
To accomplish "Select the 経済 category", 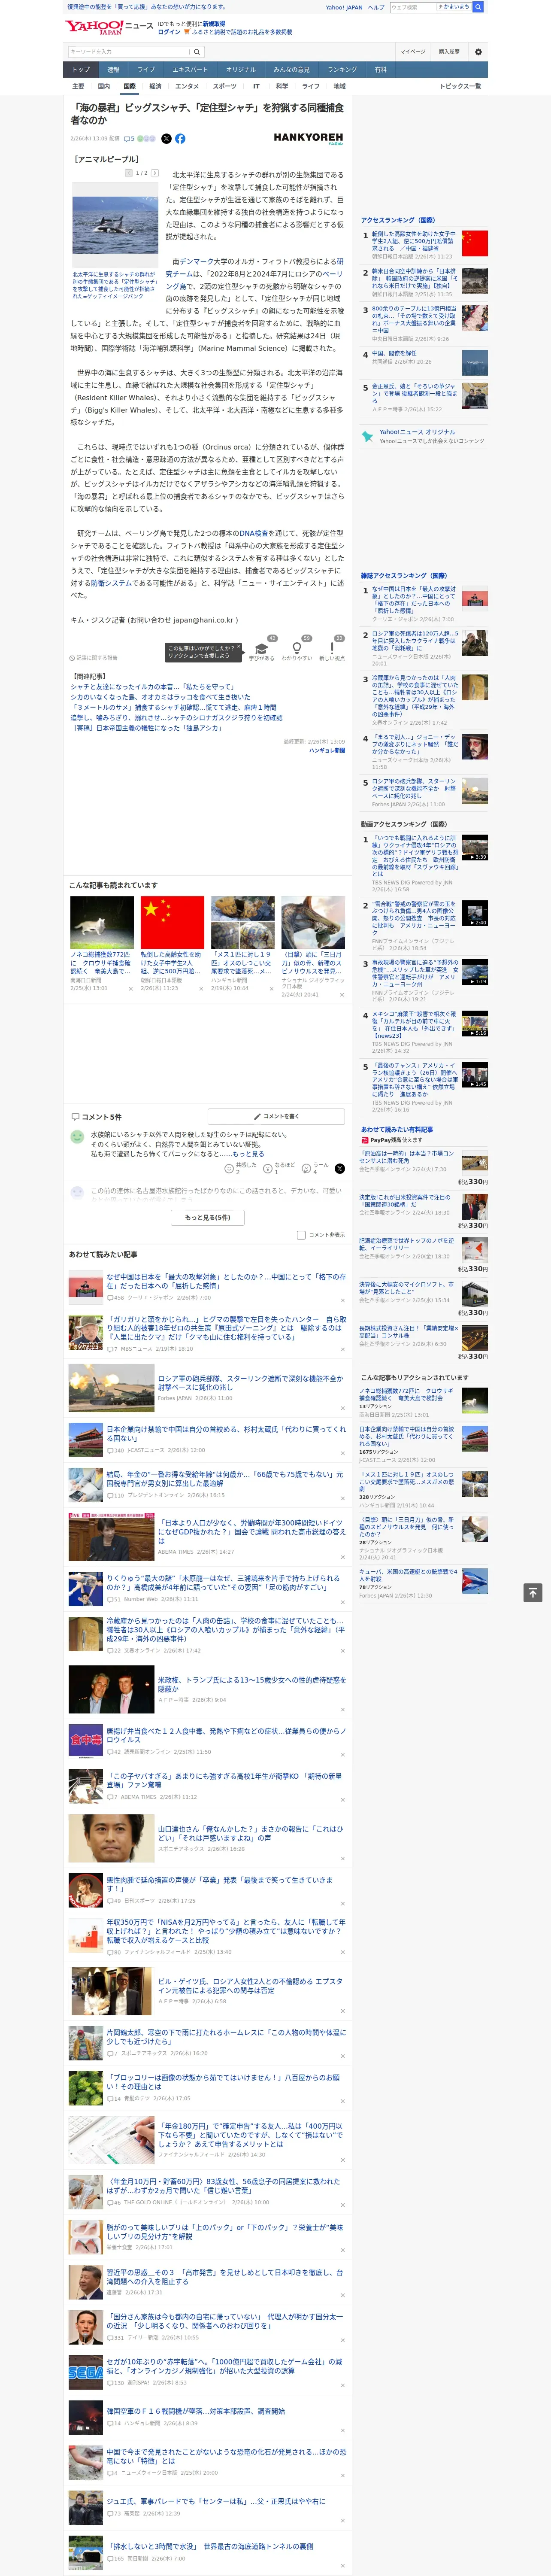I will tap(155, 86).
